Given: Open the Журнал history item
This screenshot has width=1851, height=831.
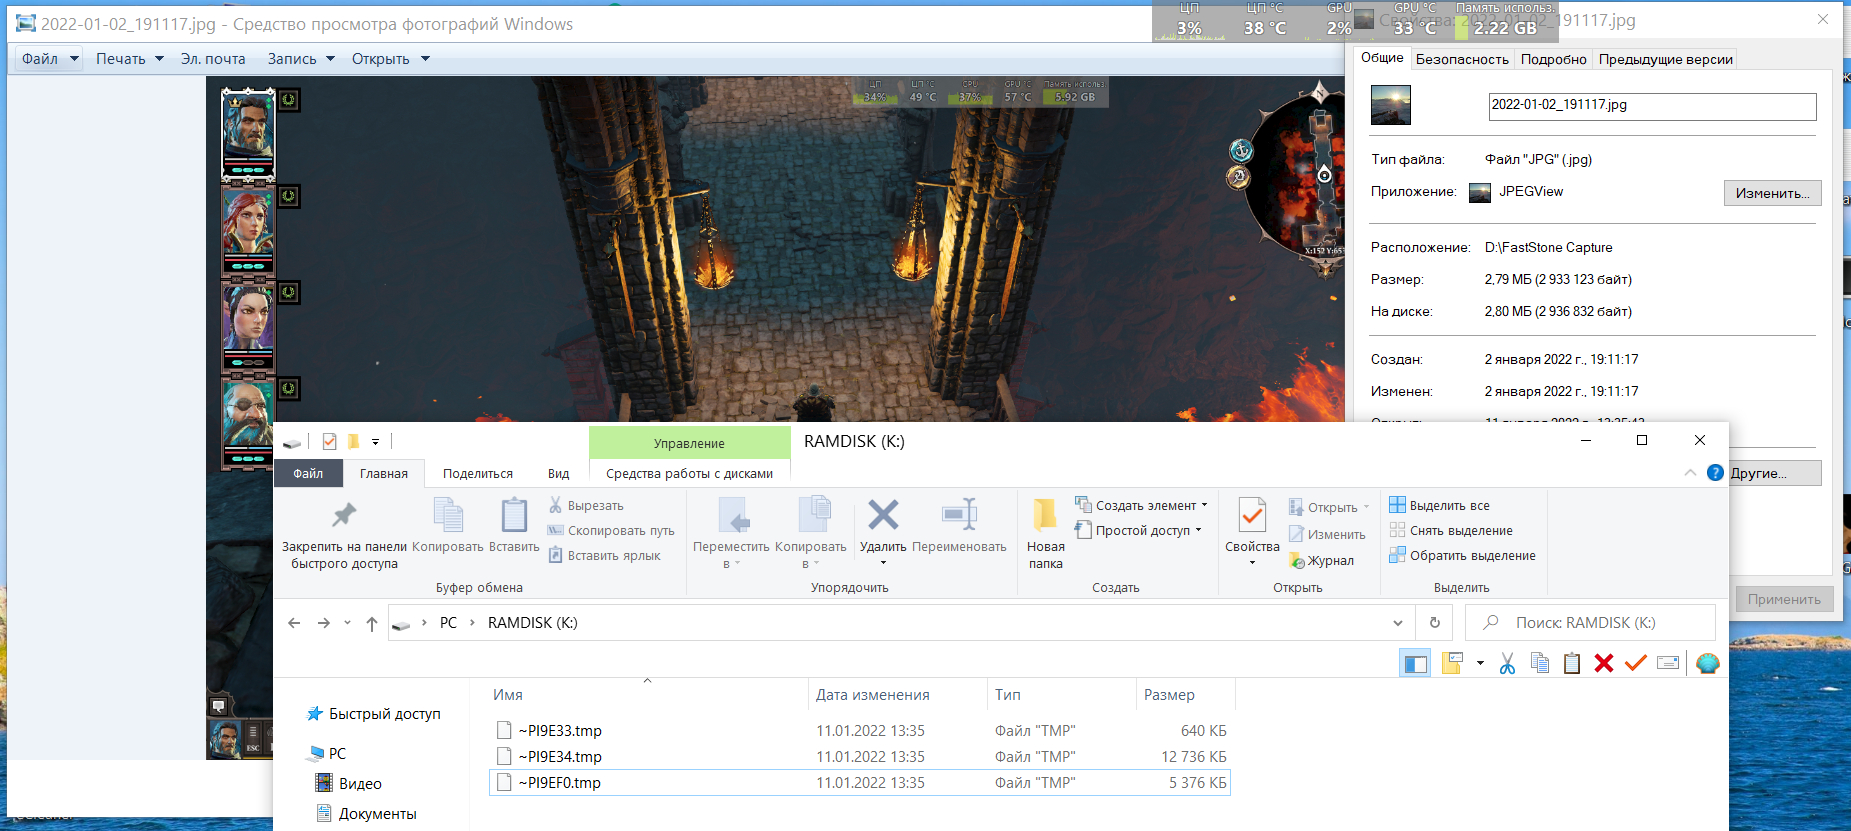Looking at the screenshot, I should (1321, 561).
